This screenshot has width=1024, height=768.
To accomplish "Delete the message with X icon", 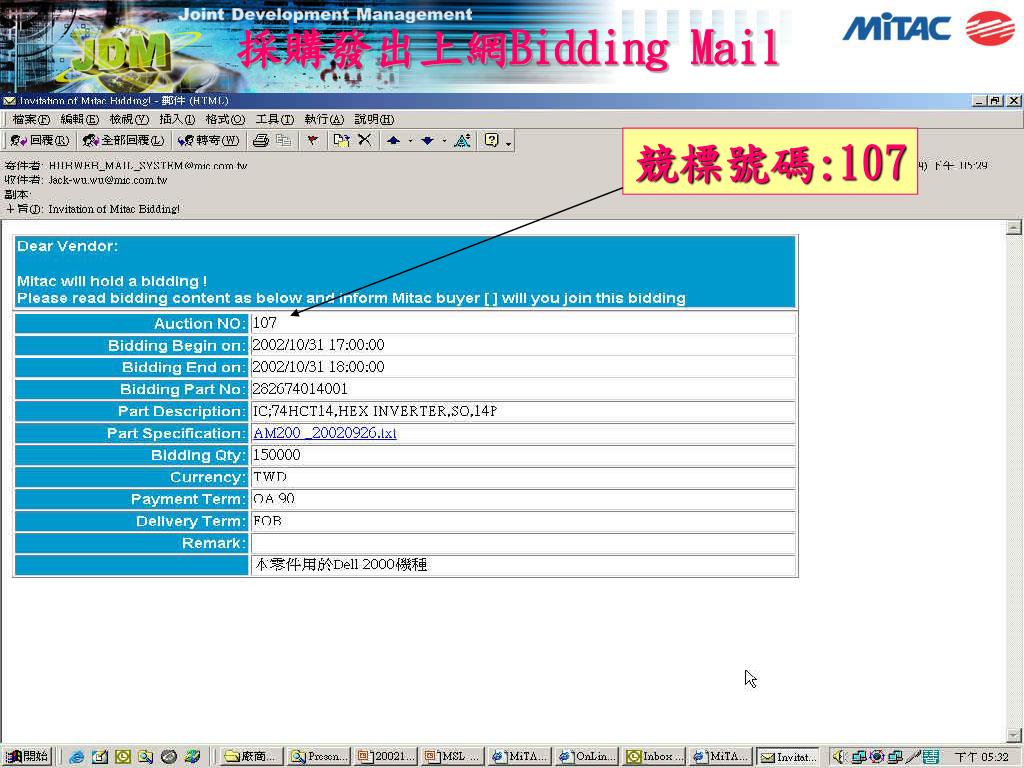I will [364, 140].
